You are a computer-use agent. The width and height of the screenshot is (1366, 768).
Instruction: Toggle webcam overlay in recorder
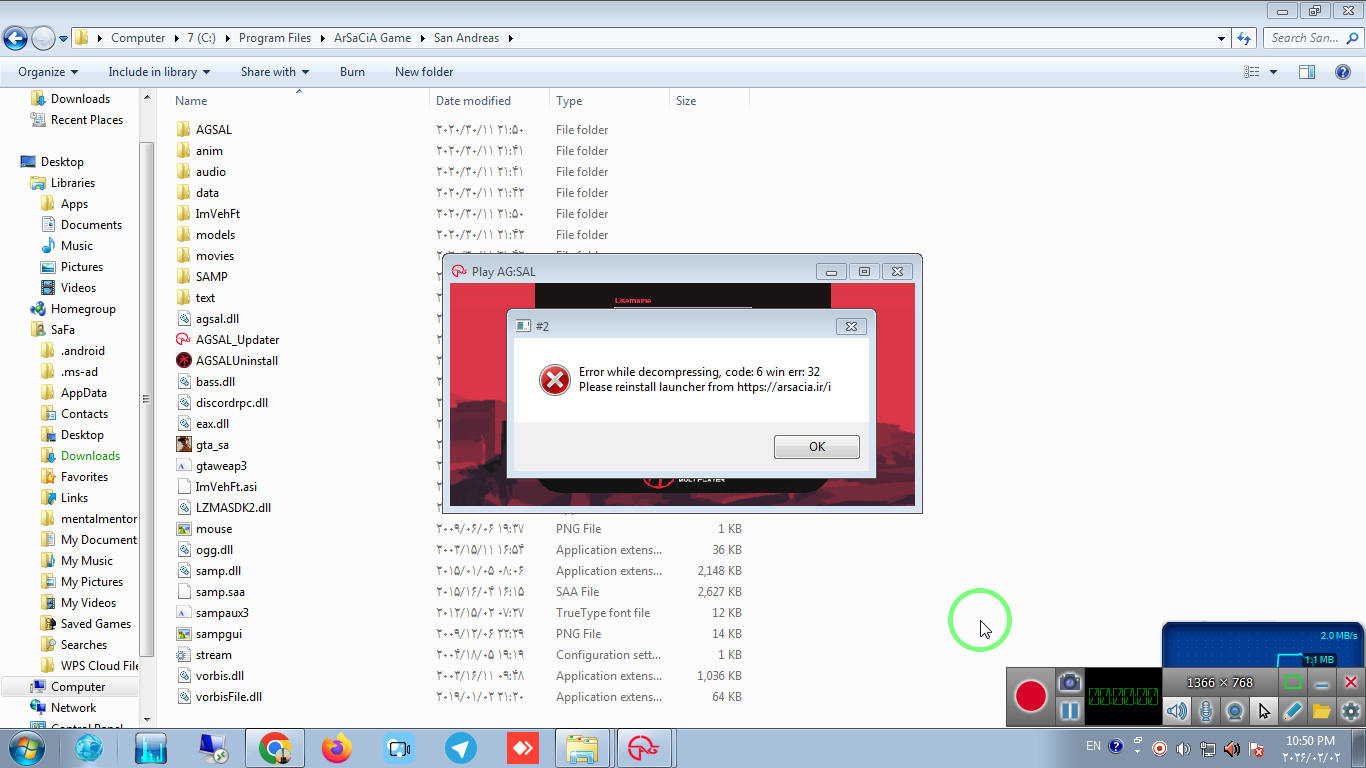(x=1235, y=711)
